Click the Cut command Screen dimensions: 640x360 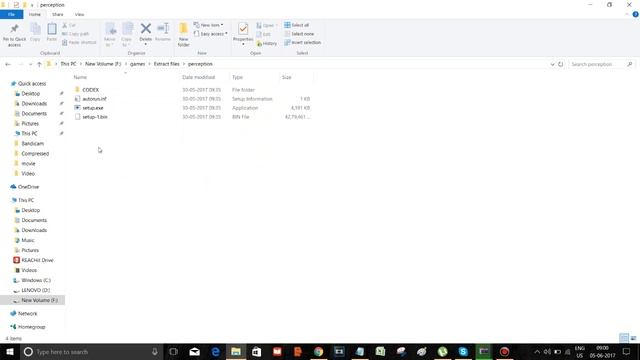click(x=69, y=25)
